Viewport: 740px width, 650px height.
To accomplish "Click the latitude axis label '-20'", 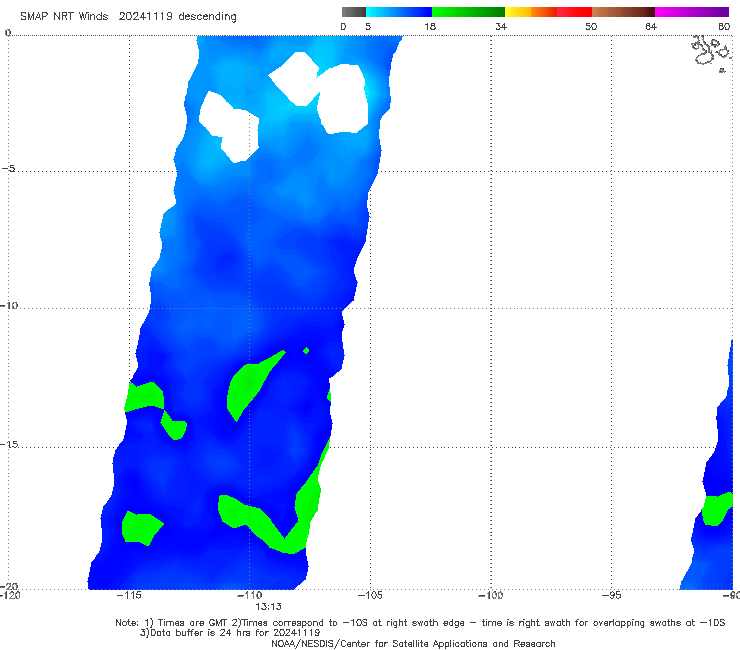I will tap(8, 587).
